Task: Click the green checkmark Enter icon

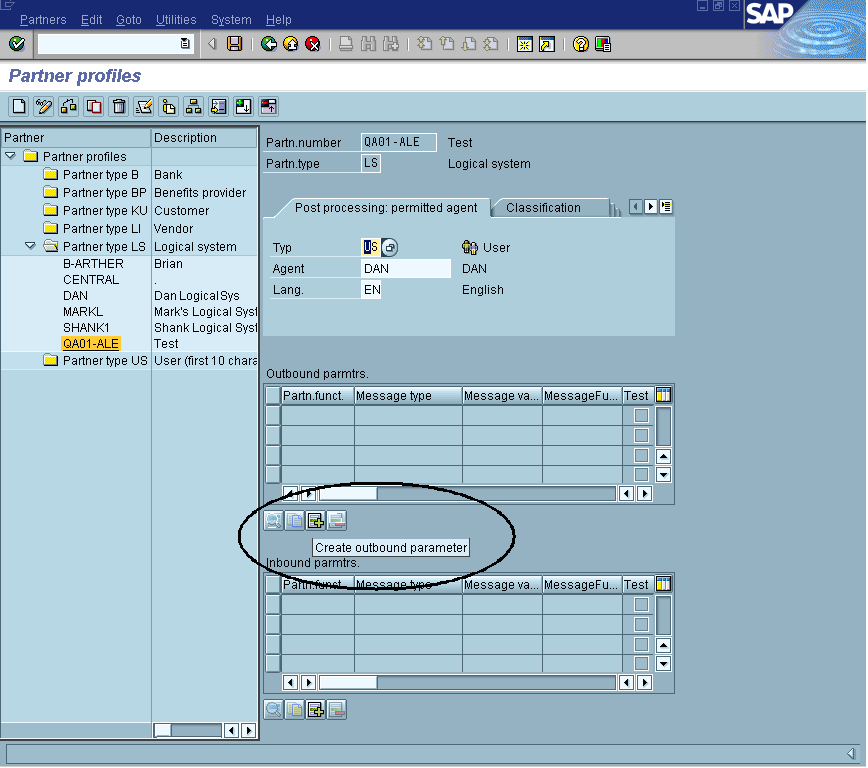Action: [17, 43]
